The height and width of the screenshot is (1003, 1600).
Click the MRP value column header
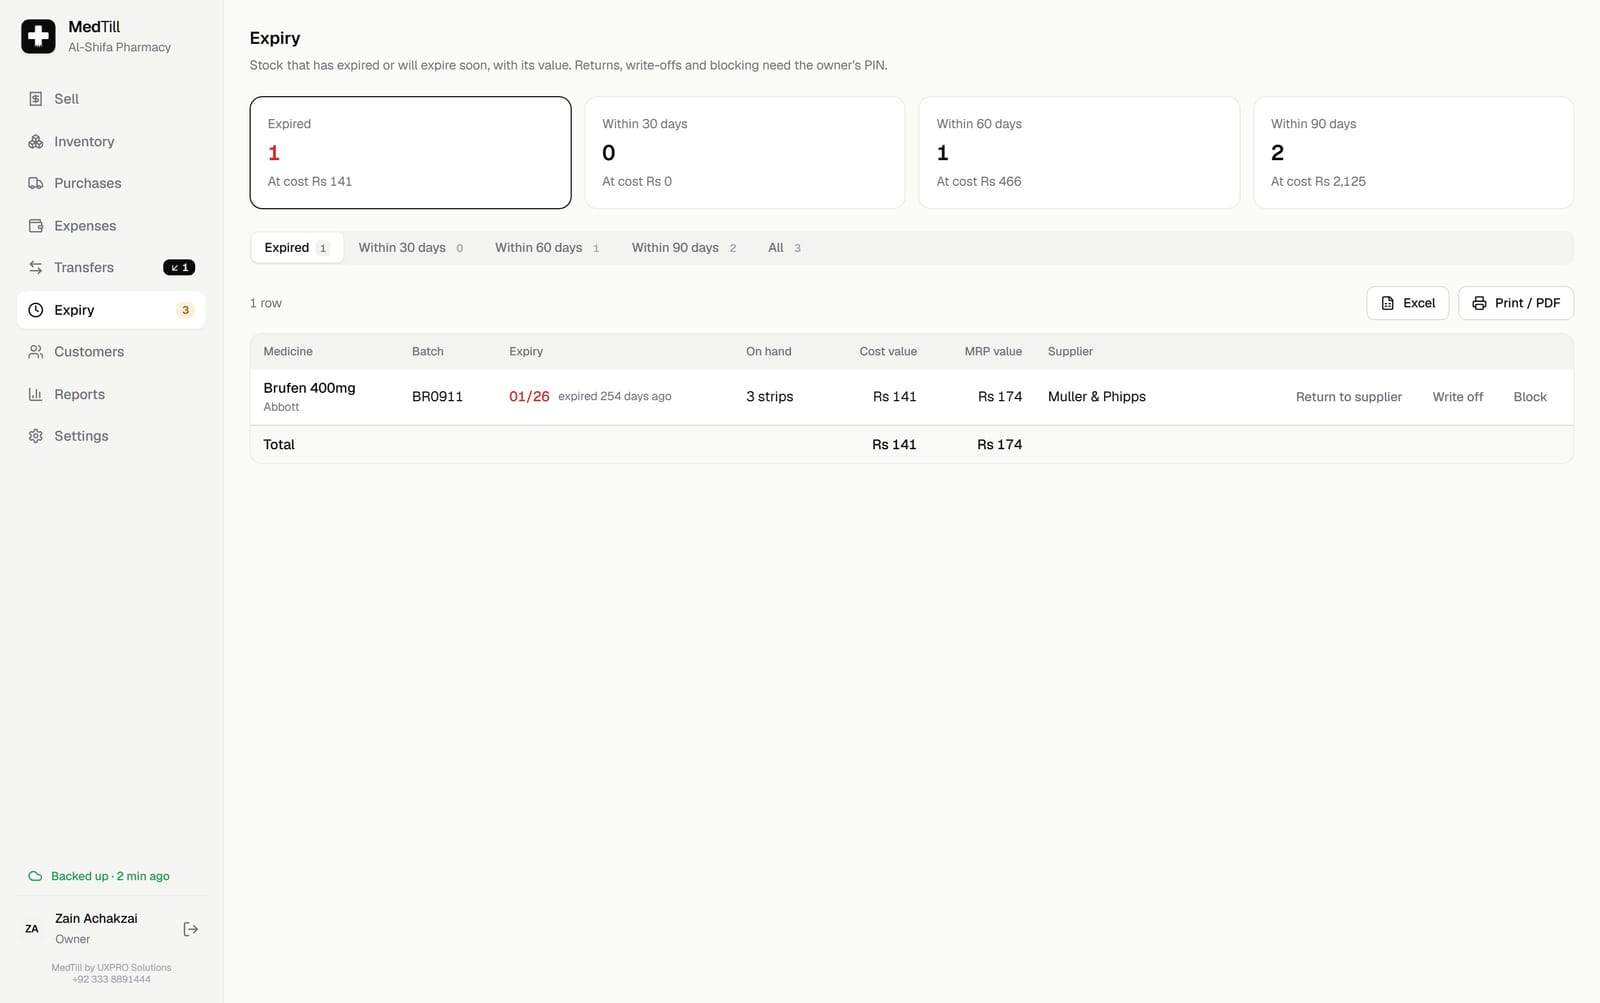click(x=993, y=352)
